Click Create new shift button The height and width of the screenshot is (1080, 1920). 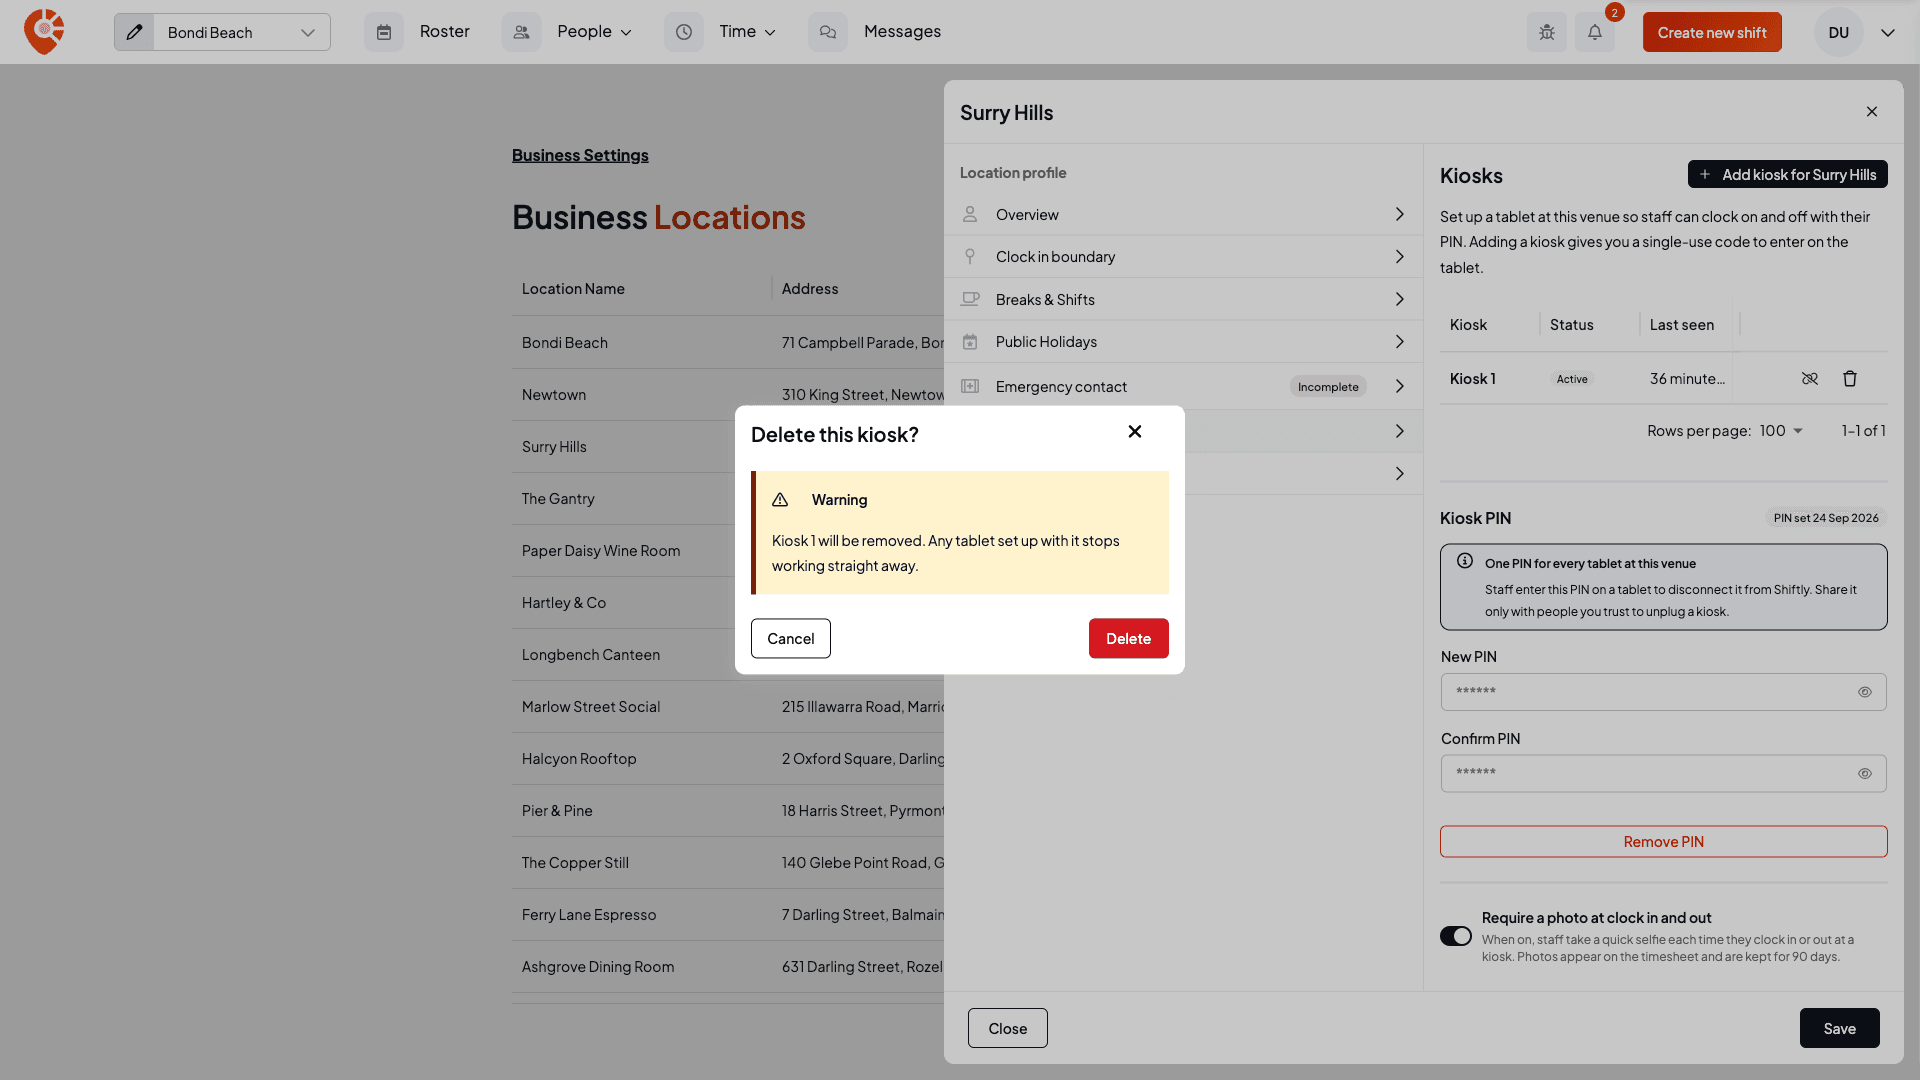(1712, 32)
